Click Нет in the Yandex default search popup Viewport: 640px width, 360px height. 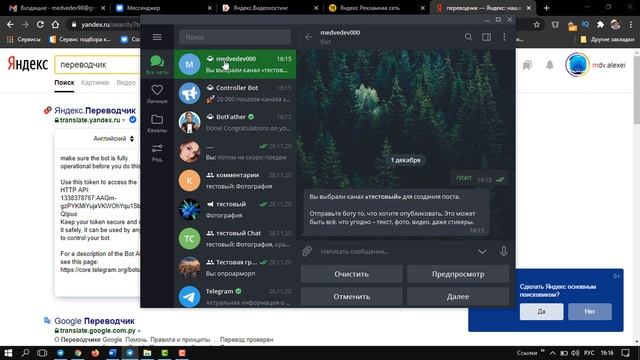590,311
